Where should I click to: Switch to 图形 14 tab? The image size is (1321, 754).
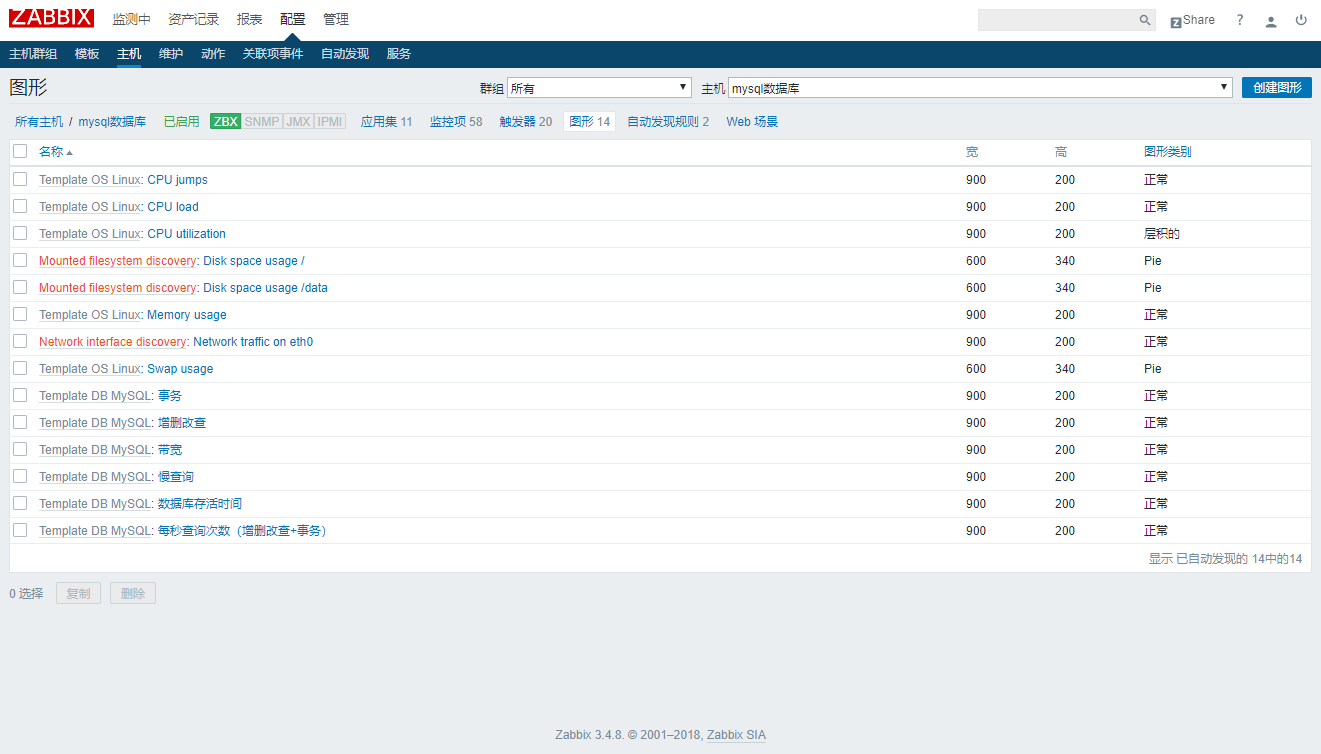[x=589, y=122]
